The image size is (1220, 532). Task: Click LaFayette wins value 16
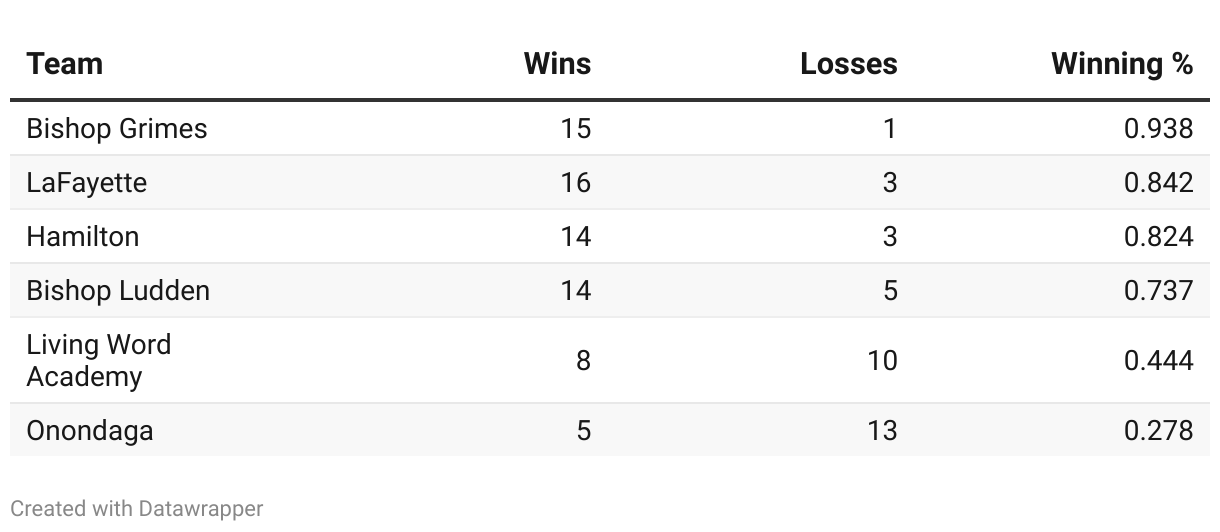pos(576,183)
